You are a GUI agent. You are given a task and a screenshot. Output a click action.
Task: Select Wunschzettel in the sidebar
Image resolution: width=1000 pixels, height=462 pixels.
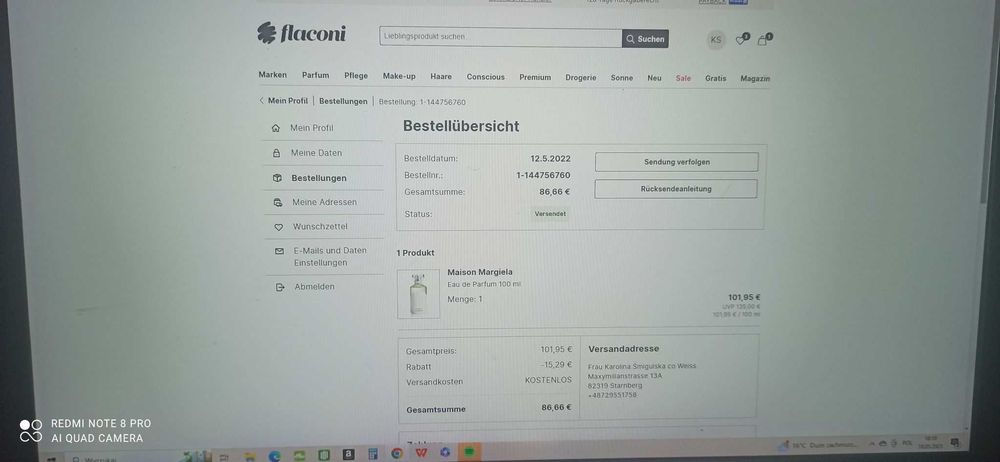[x=320, y=227]
